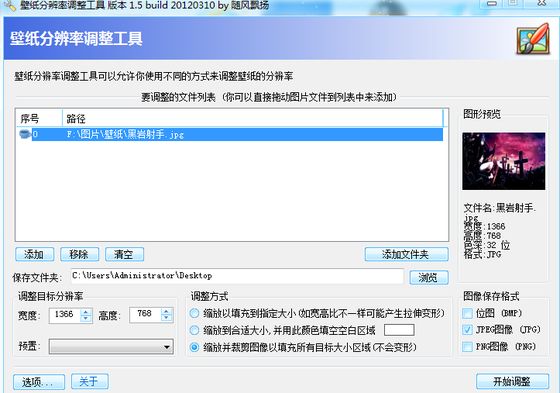Click the app icon in title bar
This screenshot has width=560, height=393.
click(x=10, y=5)
